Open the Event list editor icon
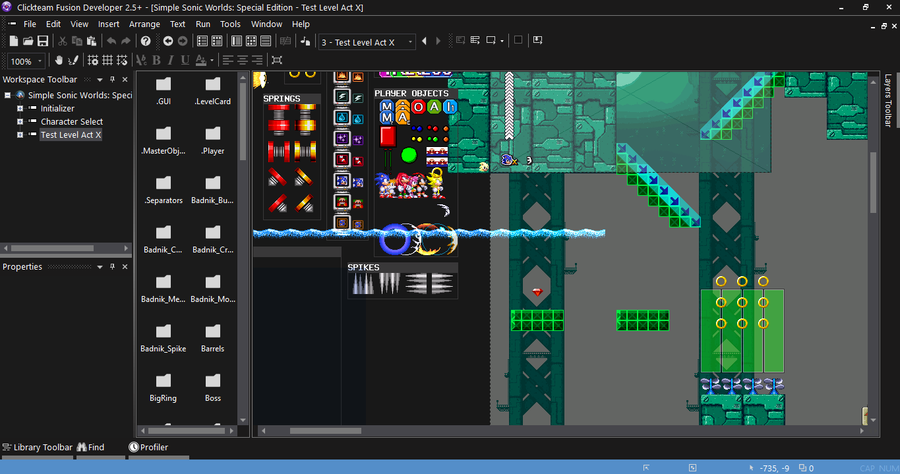The image size is (900, 474). click(266, 41)
